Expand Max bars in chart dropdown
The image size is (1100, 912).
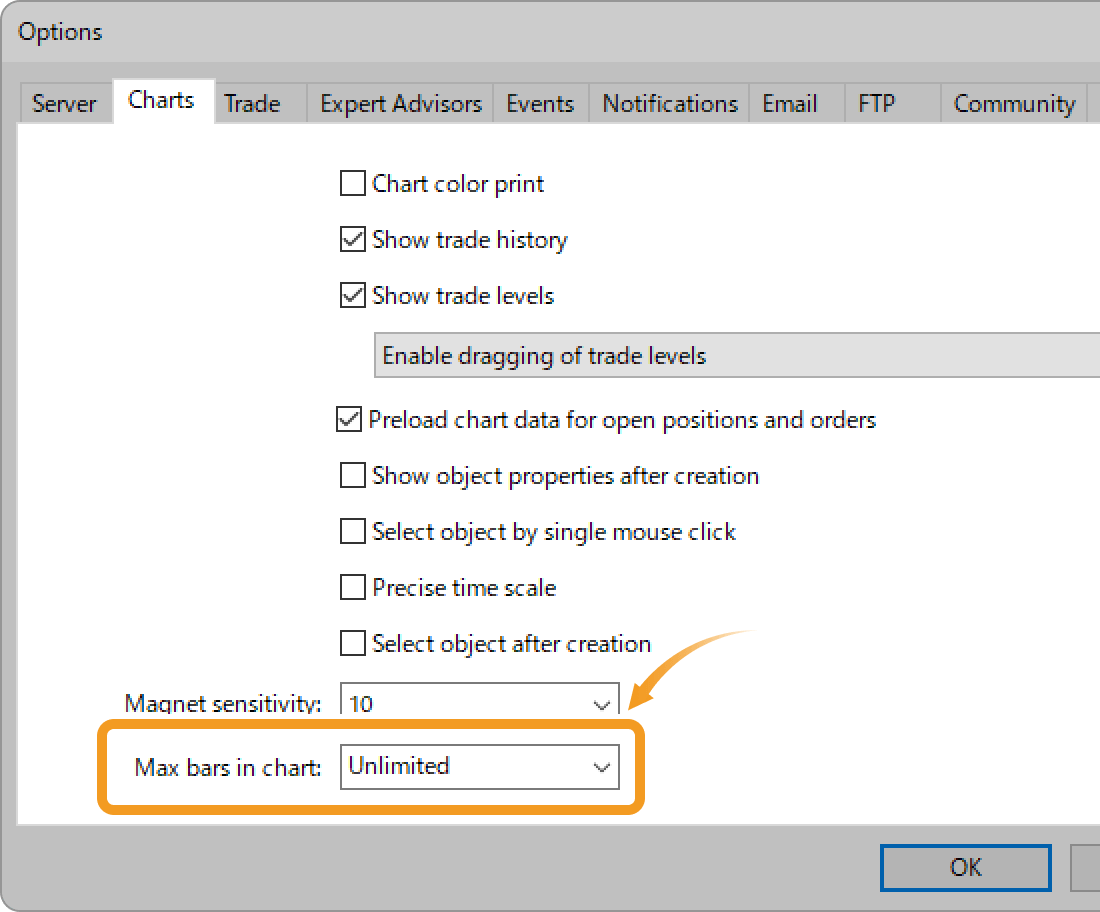coord(480,767)
